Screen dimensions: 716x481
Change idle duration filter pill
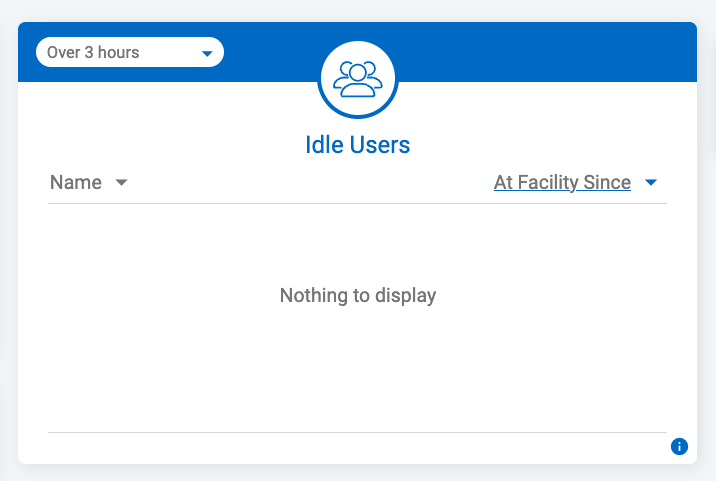(130, 52)
